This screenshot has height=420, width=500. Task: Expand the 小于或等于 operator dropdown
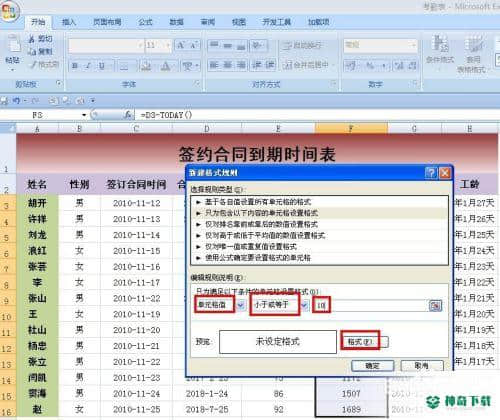click(x=305, y=305)
